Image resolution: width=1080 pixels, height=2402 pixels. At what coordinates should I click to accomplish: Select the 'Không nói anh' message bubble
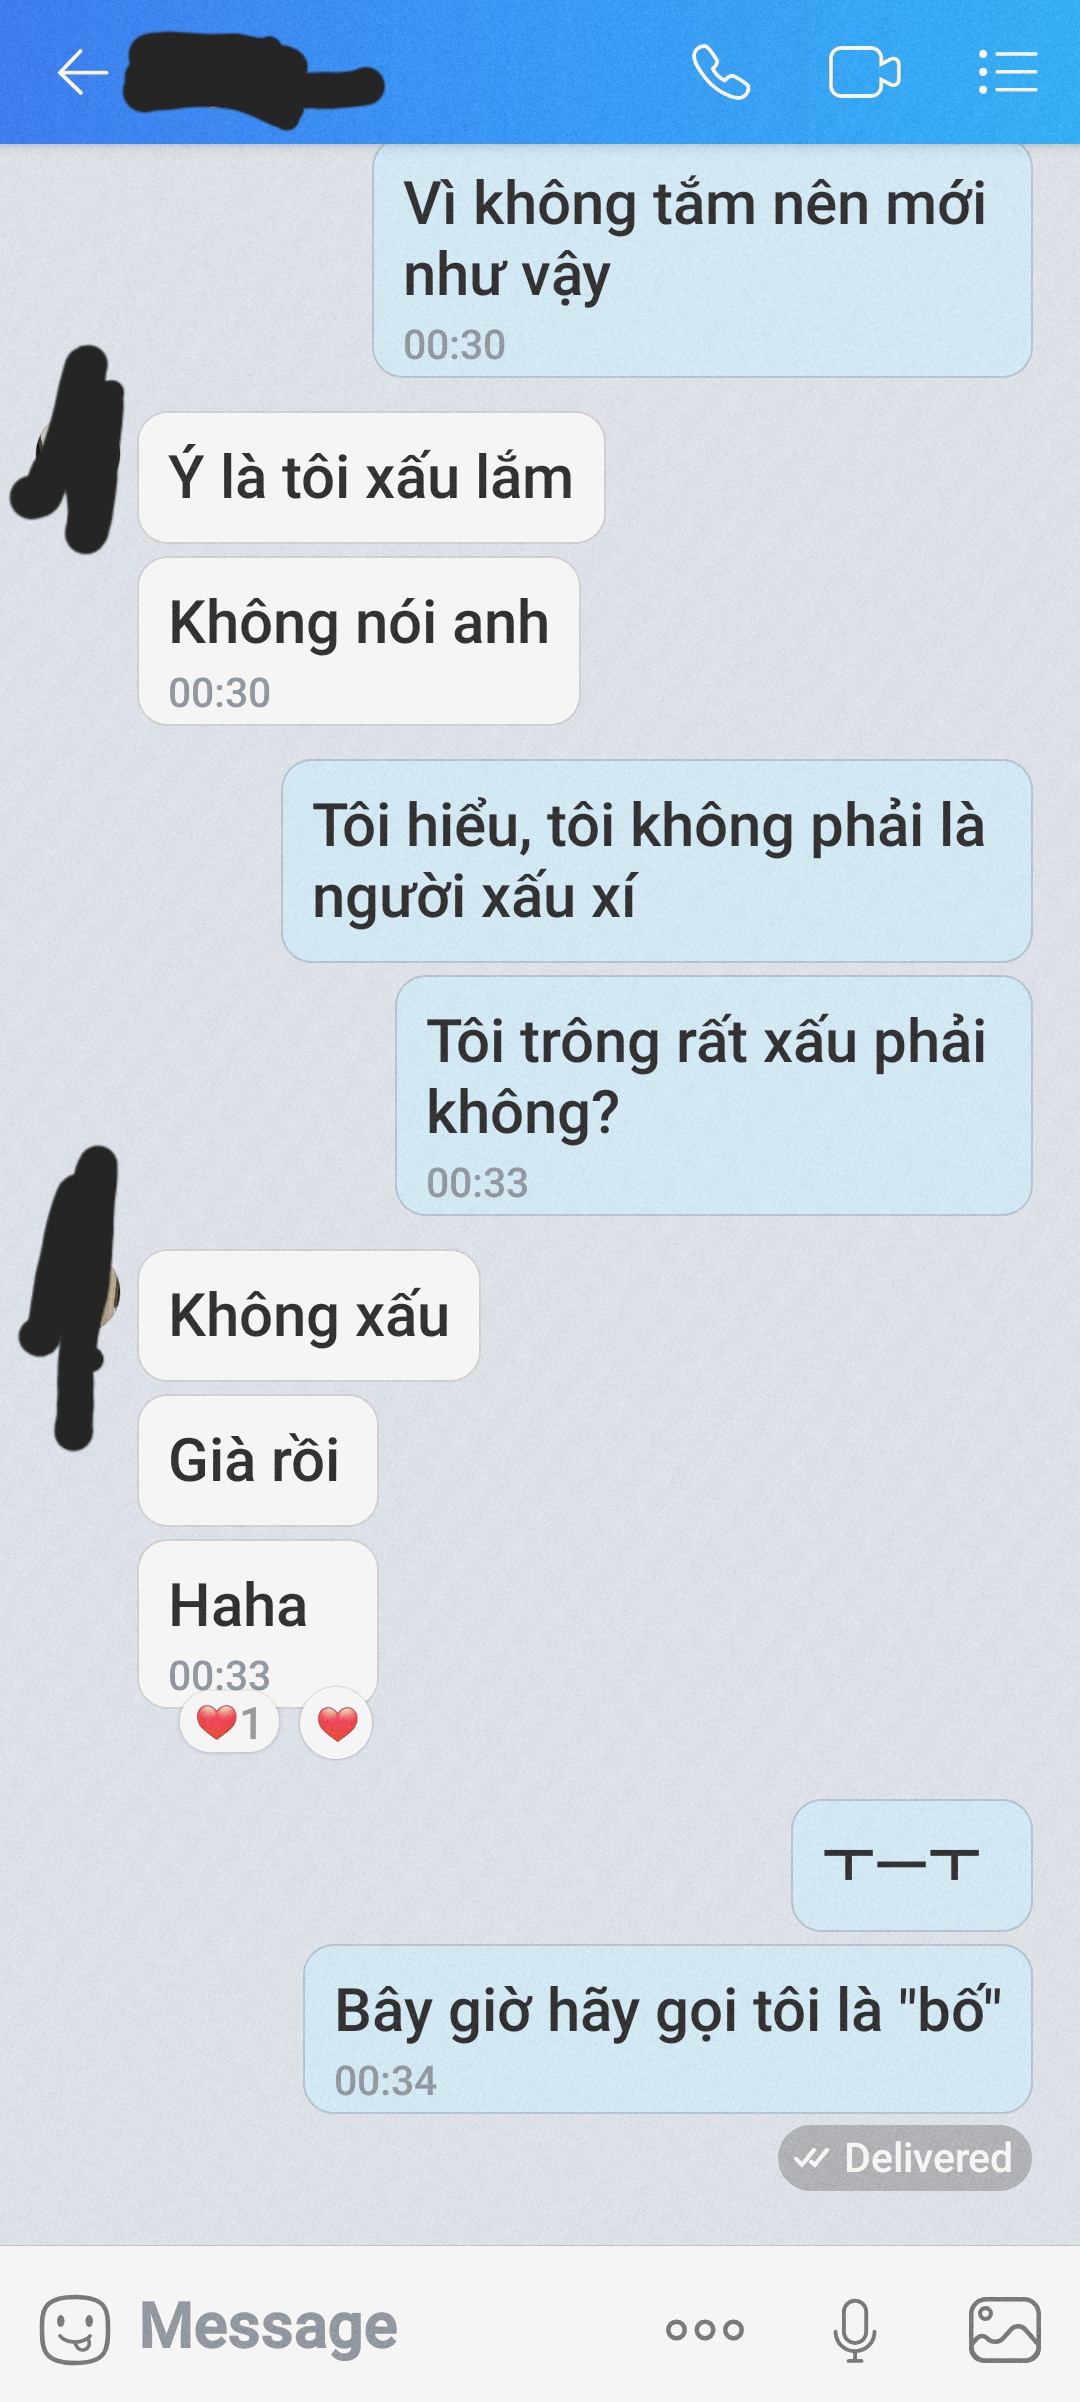pyautogui.click(x=359, y=641)
